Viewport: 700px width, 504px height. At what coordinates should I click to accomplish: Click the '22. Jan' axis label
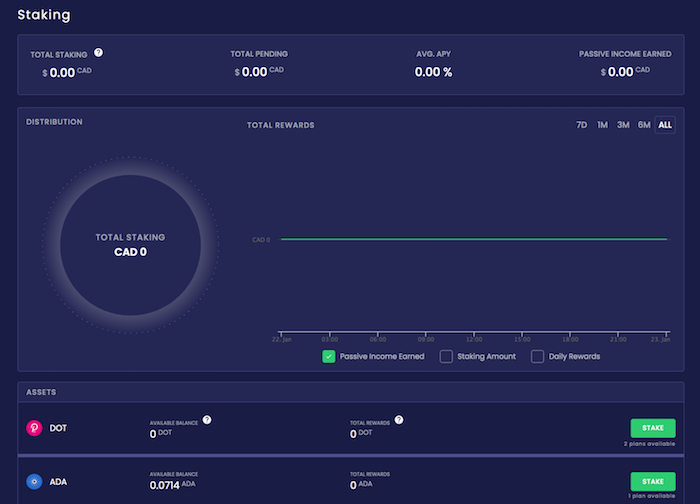click(282, 340)
